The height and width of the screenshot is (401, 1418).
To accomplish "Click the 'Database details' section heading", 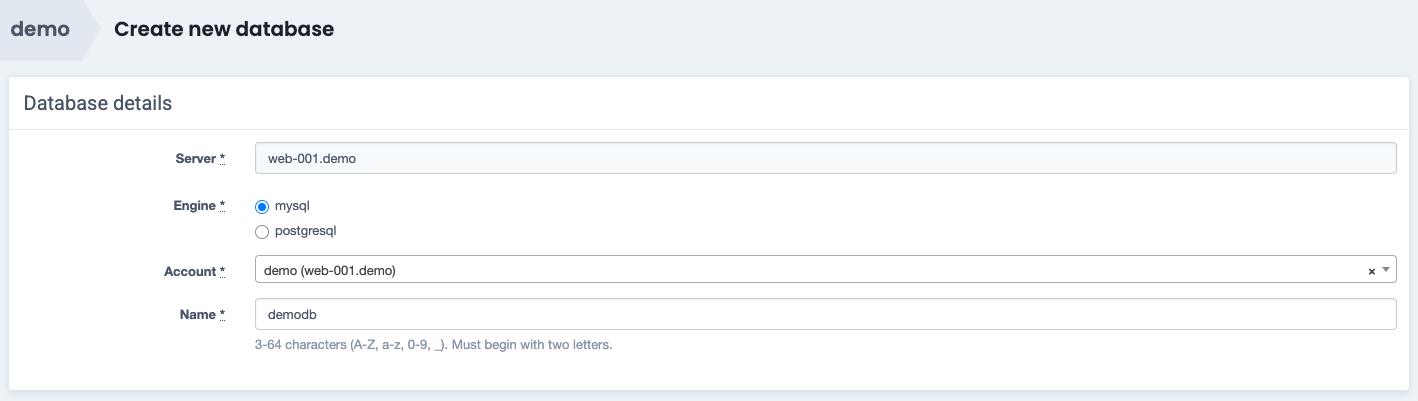I will tap(98, 103).
